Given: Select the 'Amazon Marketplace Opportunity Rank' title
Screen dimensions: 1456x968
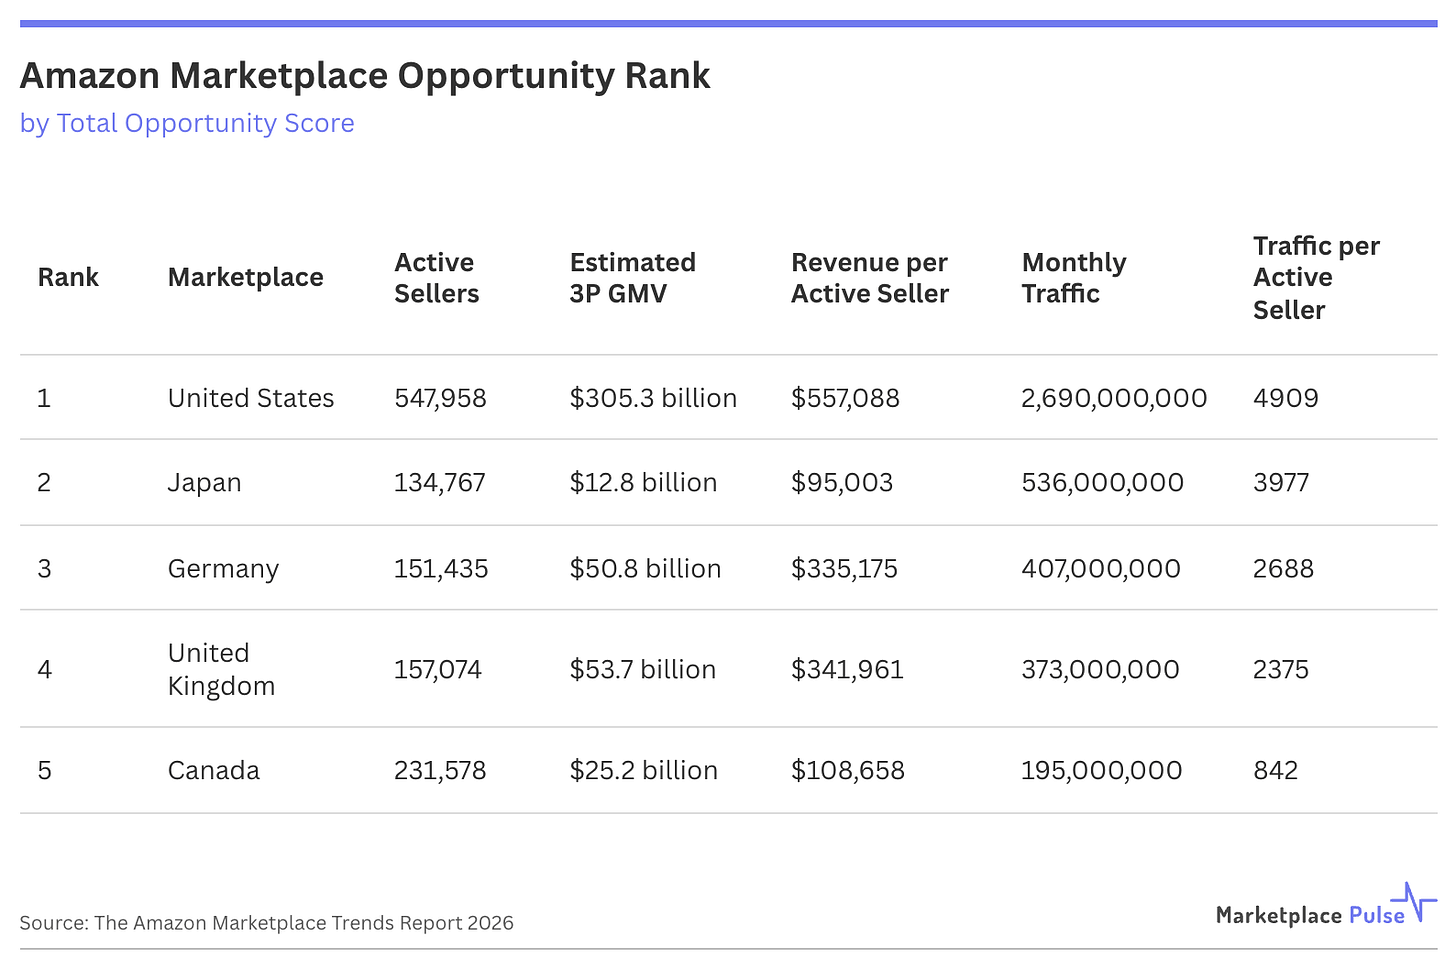Looking at the screenshot, I should 364,75.
